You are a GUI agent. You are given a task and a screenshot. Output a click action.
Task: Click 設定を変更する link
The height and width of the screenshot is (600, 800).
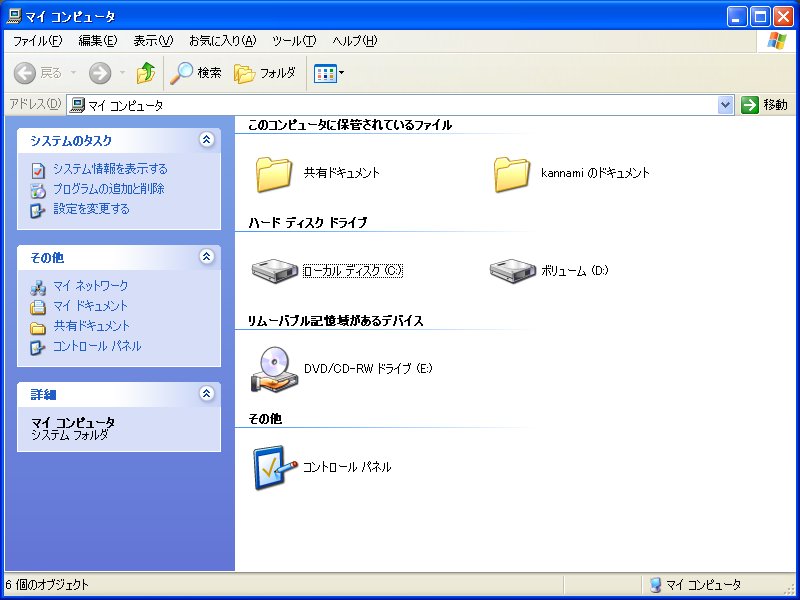(x=91, y=209)
